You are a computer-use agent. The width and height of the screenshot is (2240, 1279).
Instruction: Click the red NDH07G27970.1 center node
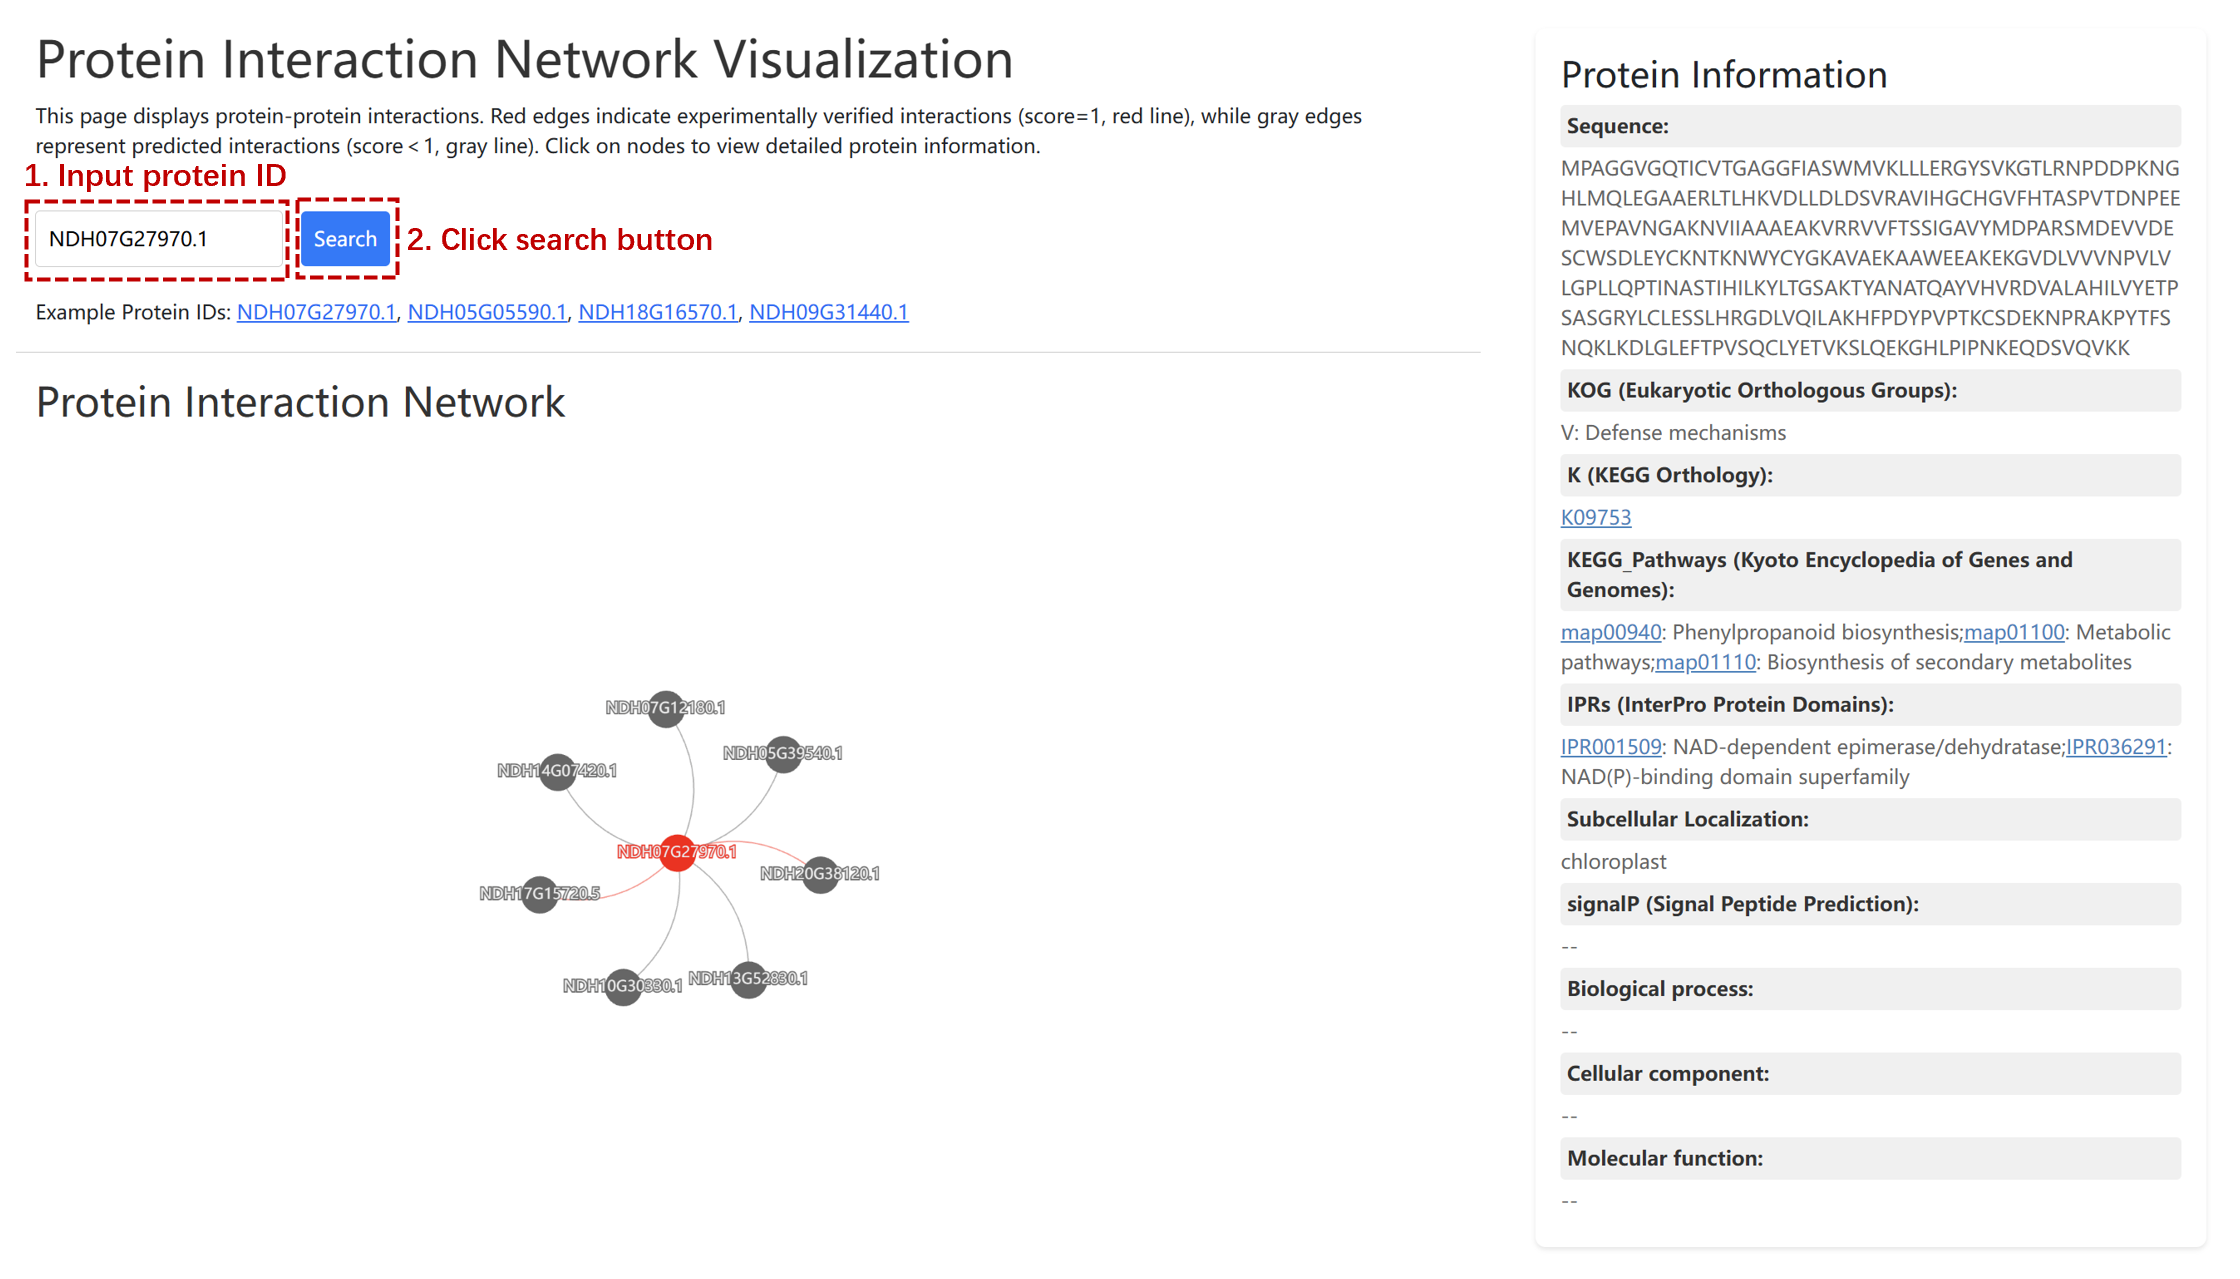coord(678,852)
